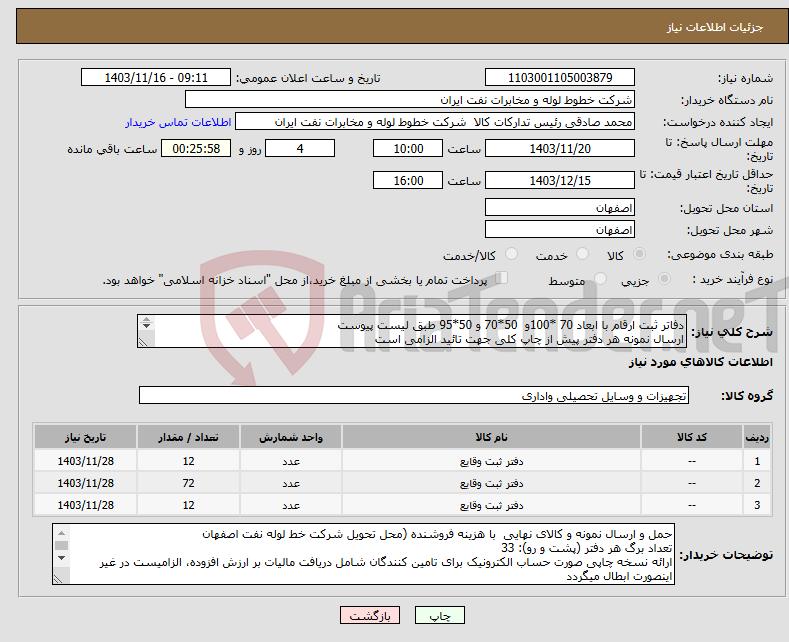Click the شهر محل تحویل field
789x642 pixels.
[560, 229]
